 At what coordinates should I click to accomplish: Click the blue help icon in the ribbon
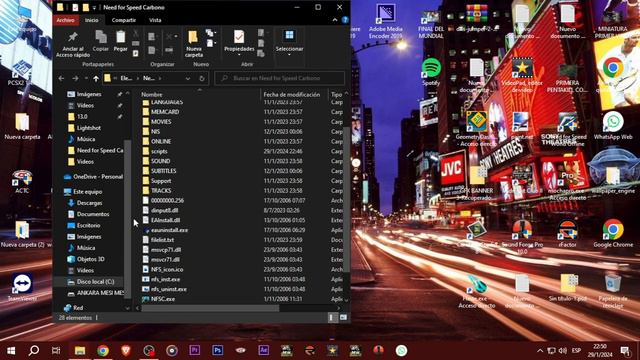[345, 20]
